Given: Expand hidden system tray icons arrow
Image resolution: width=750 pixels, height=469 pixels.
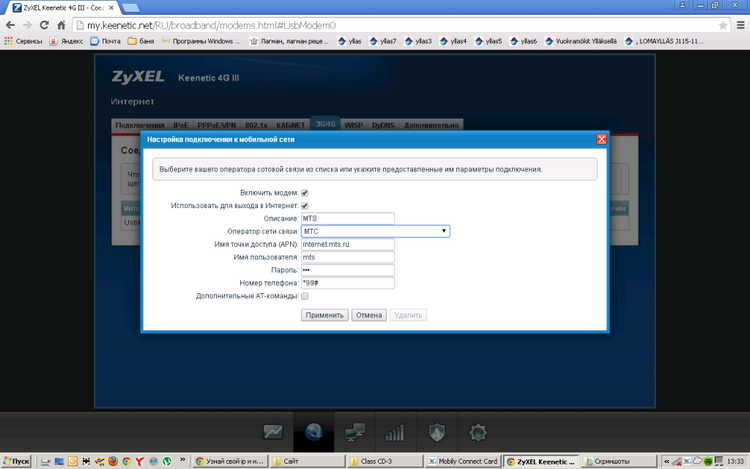Looking at the screenshot, I should [x=666, y=461].
